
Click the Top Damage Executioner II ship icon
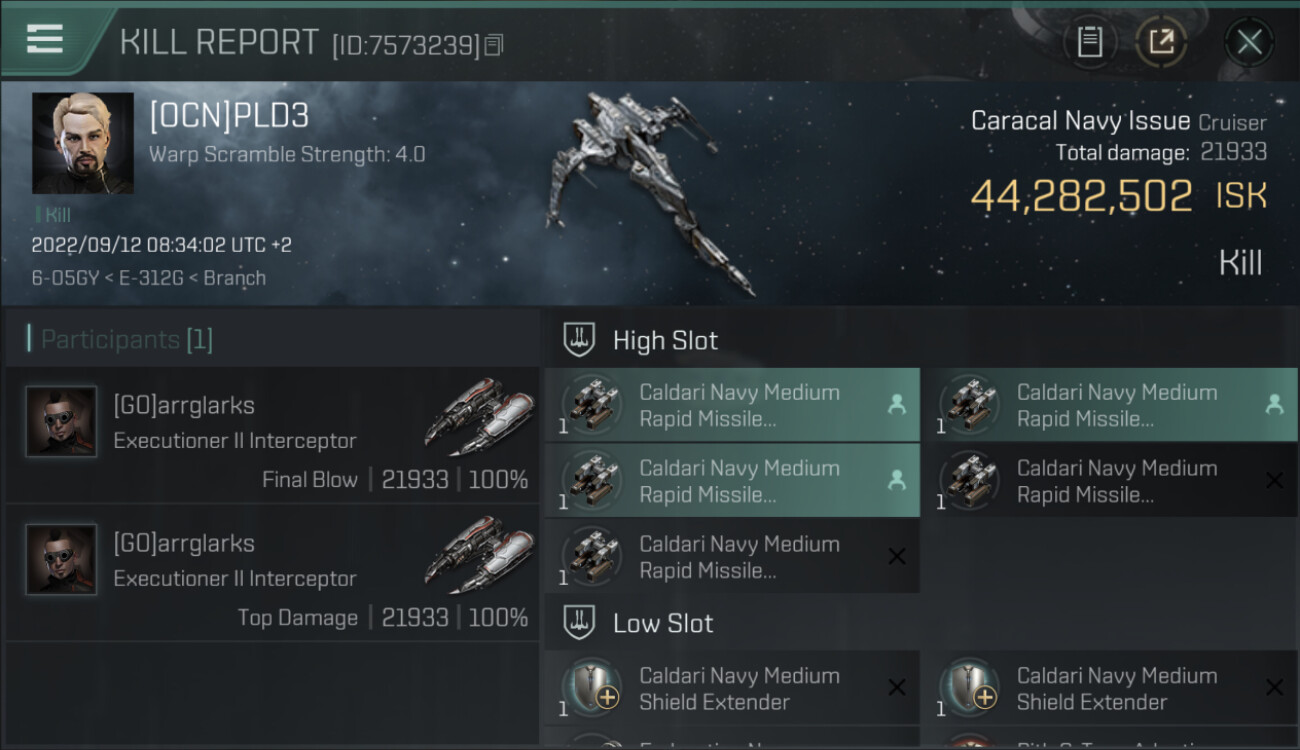click(478, 550)
